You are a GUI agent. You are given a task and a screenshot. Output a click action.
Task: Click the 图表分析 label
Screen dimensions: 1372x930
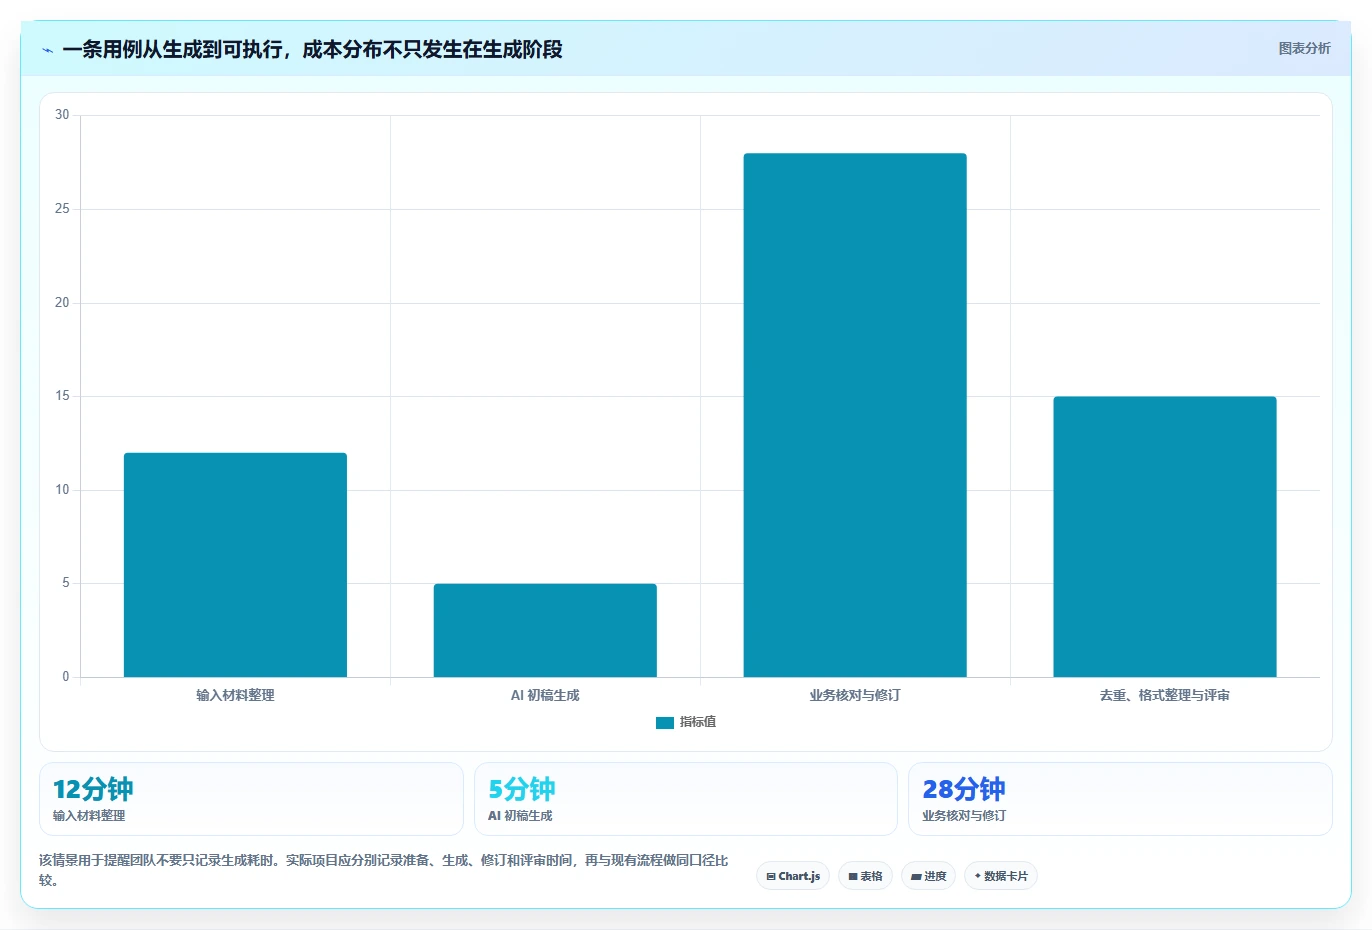(1304, 48)
